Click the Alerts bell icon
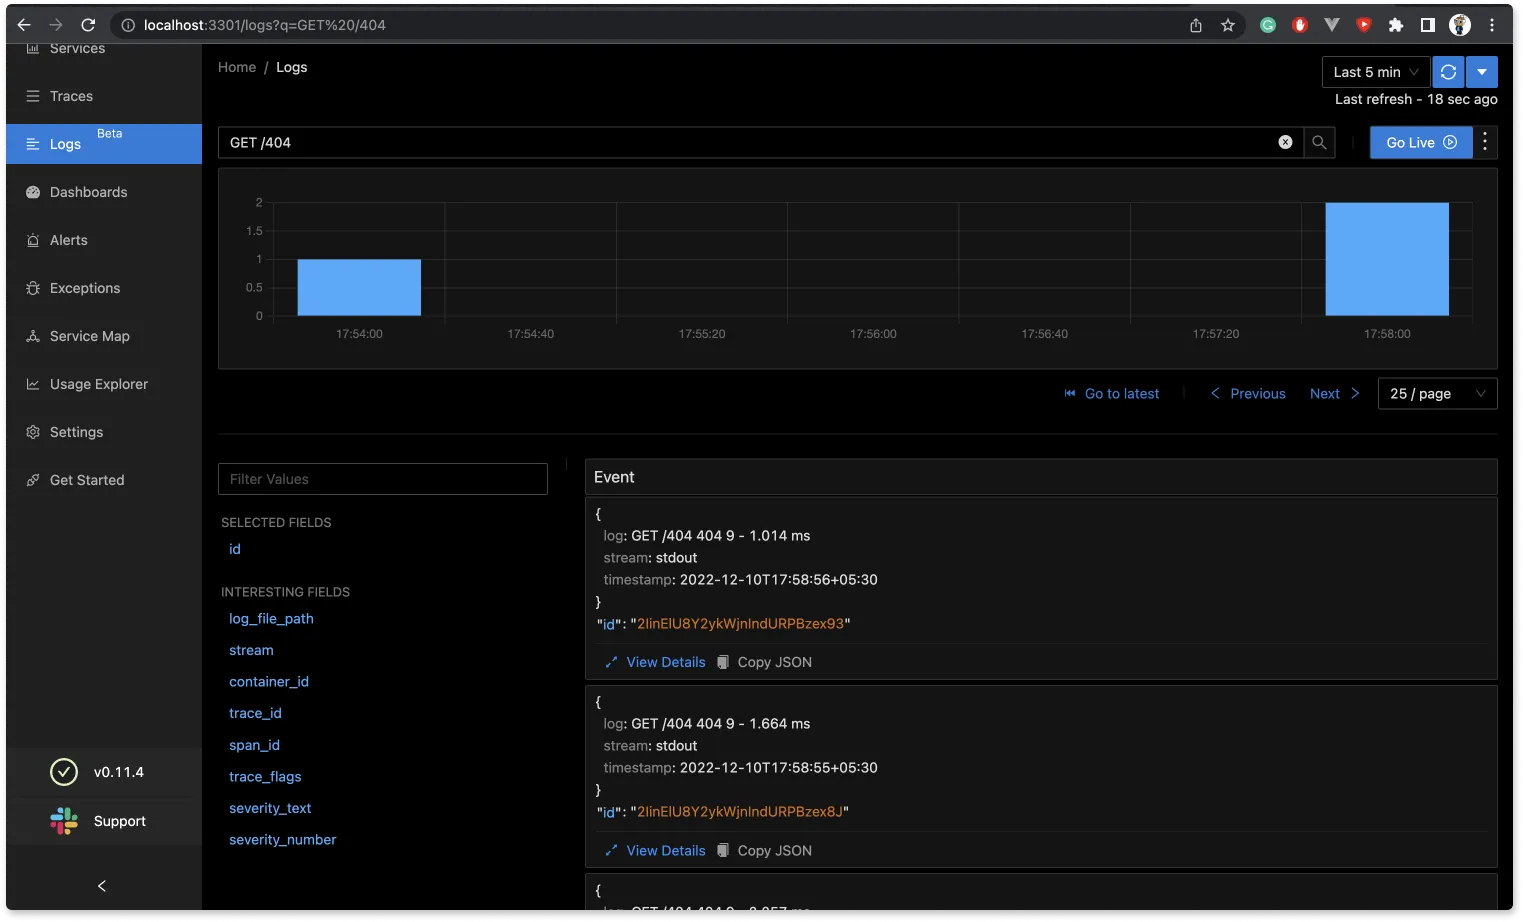1523x922 pixels. [33, 240]
